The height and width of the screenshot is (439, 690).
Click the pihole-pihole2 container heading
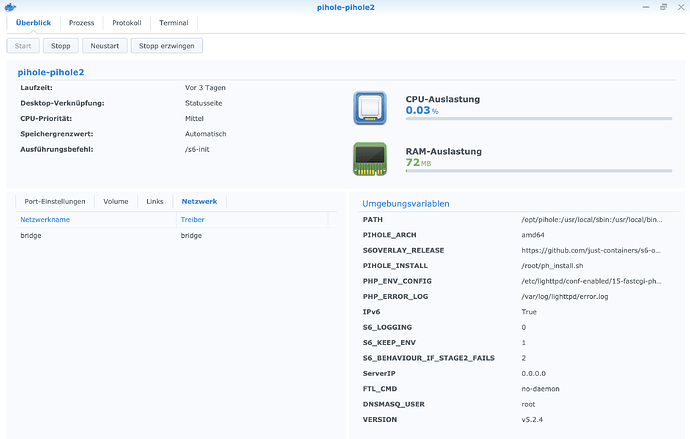point(51,72)
